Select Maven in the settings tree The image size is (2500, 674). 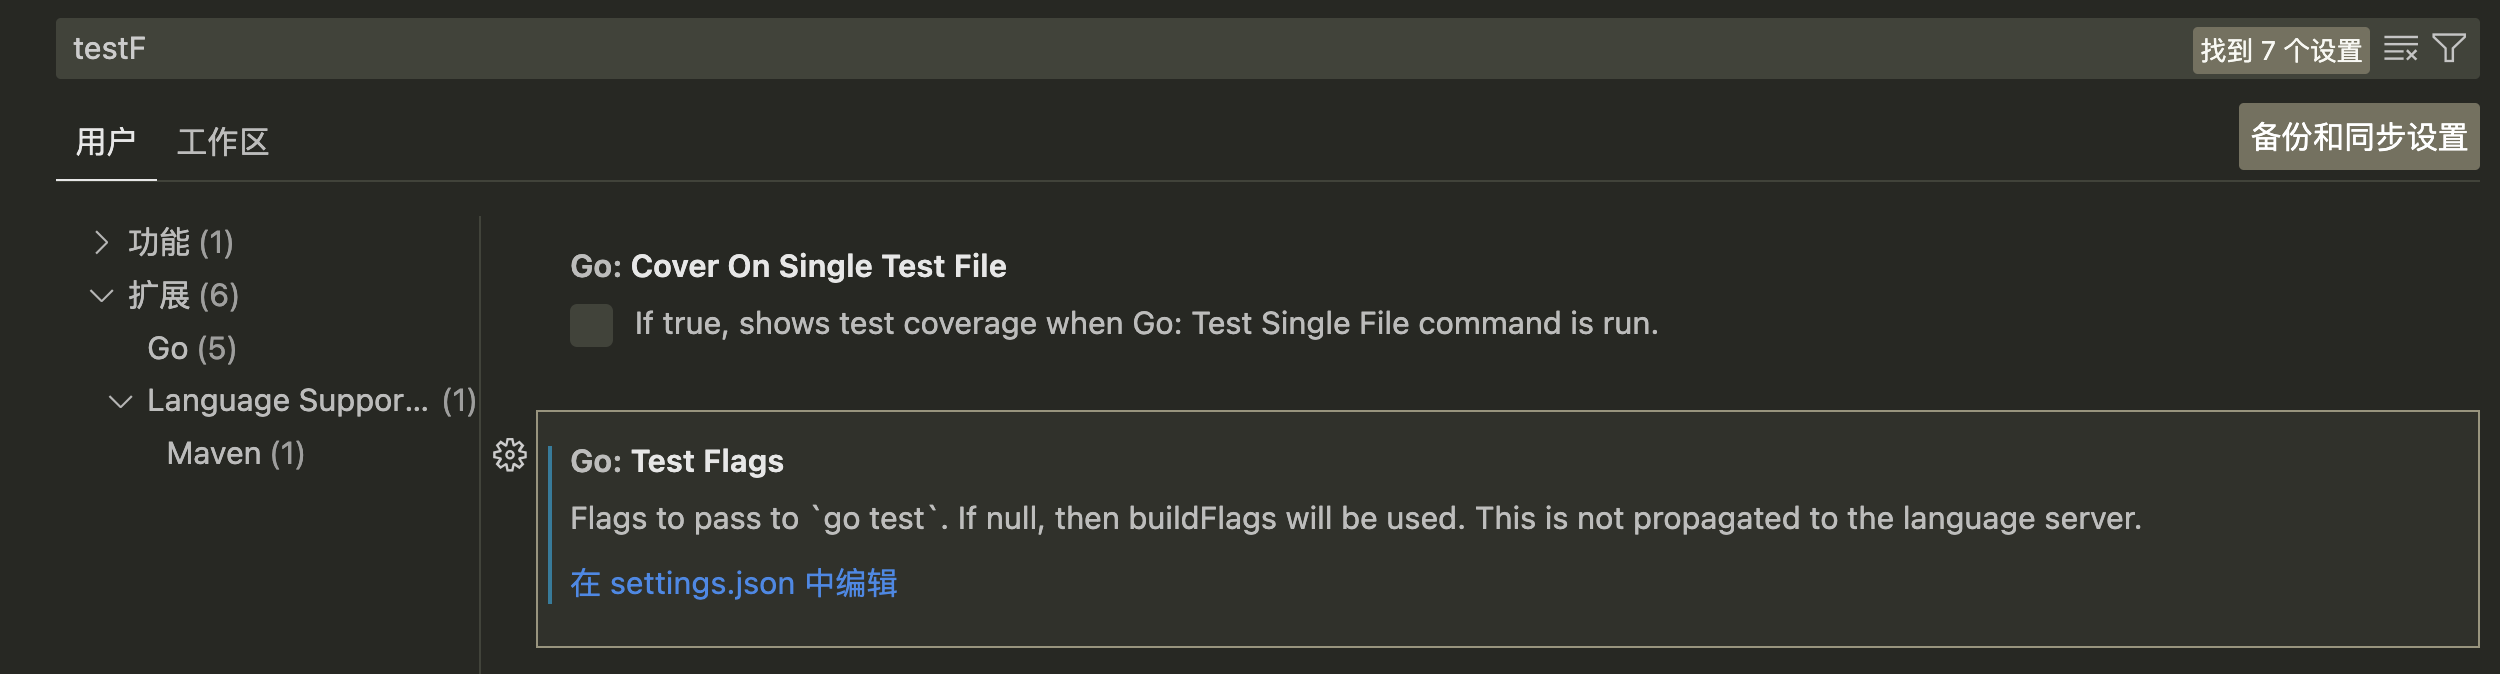click(234, 453)
